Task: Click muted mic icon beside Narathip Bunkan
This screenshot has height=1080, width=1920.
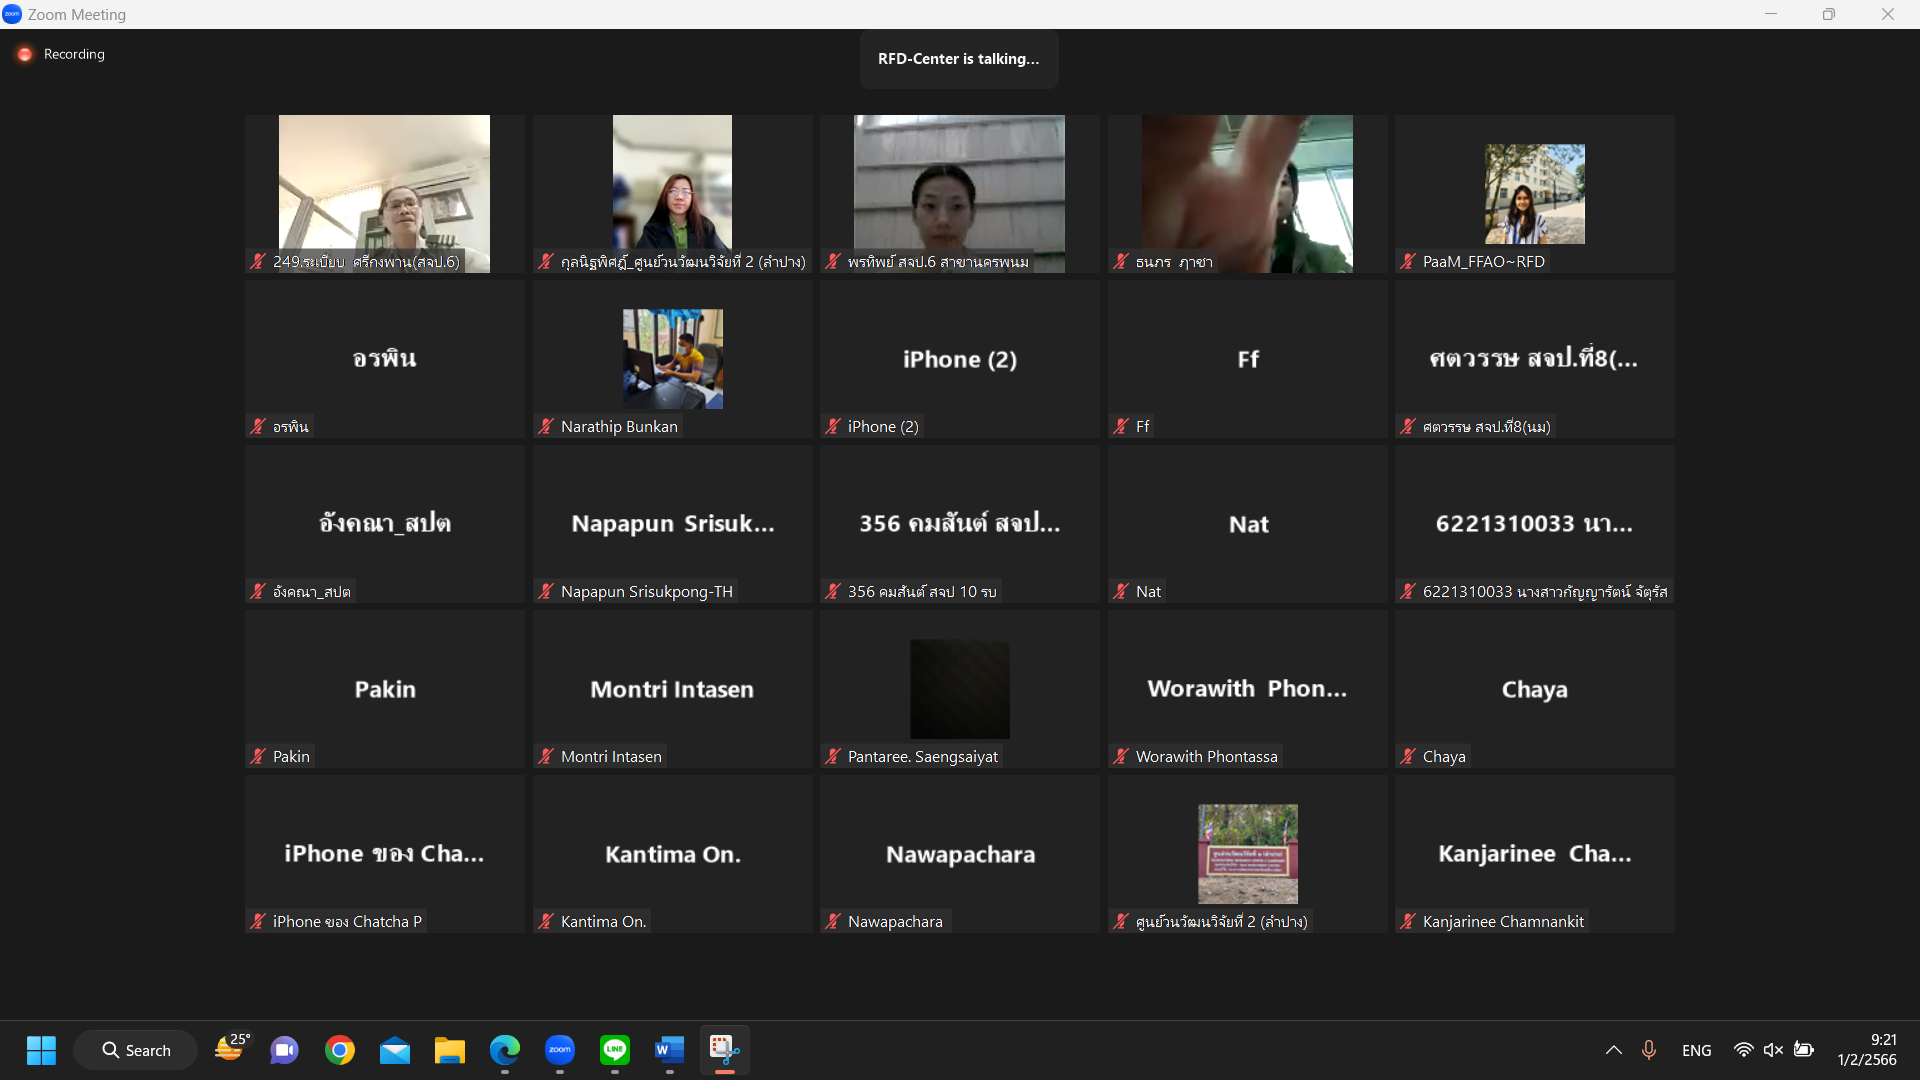Action: [x=546, y=426]
